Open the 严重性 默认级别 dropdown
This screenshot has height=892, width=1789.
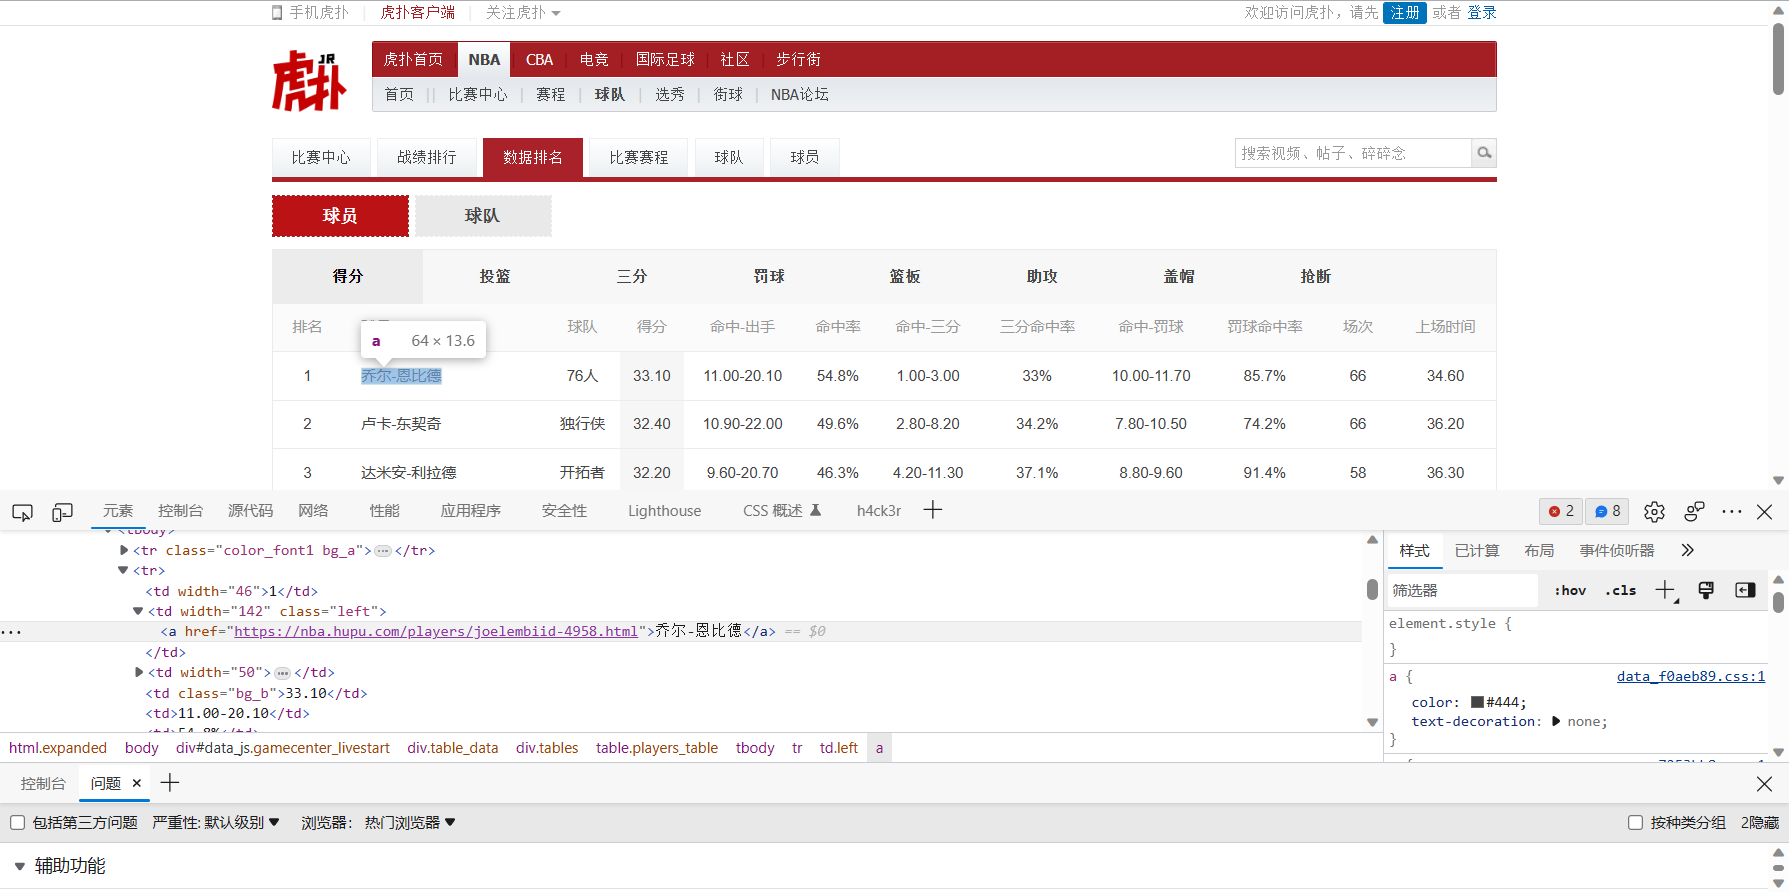pos(216,823)
